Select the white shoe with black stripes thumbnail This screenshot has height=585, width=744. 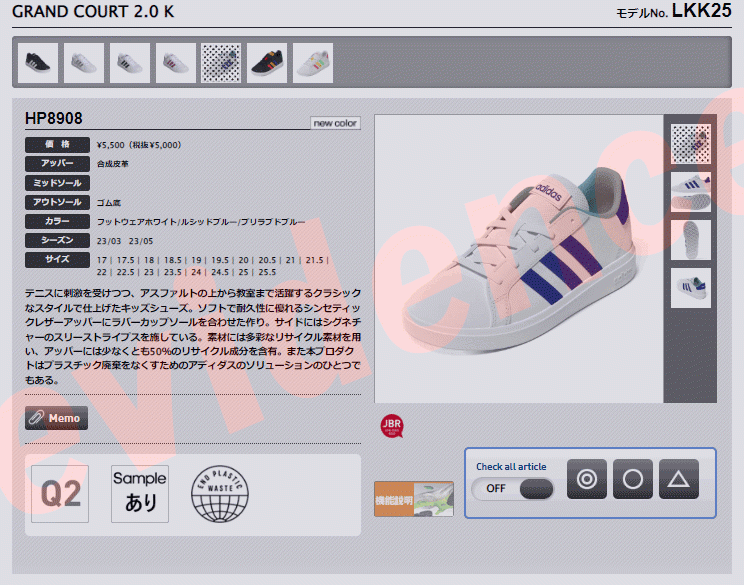[x=130, y=63]
